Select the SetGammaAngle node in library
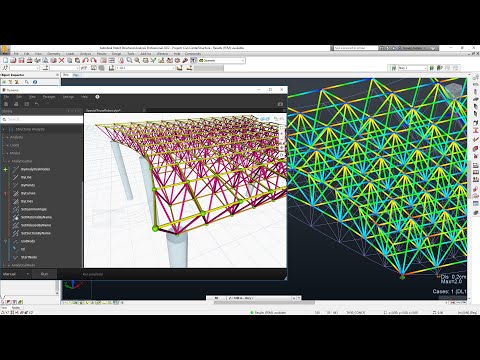Viewport: 480px width, 360px height. coord(34,209)
